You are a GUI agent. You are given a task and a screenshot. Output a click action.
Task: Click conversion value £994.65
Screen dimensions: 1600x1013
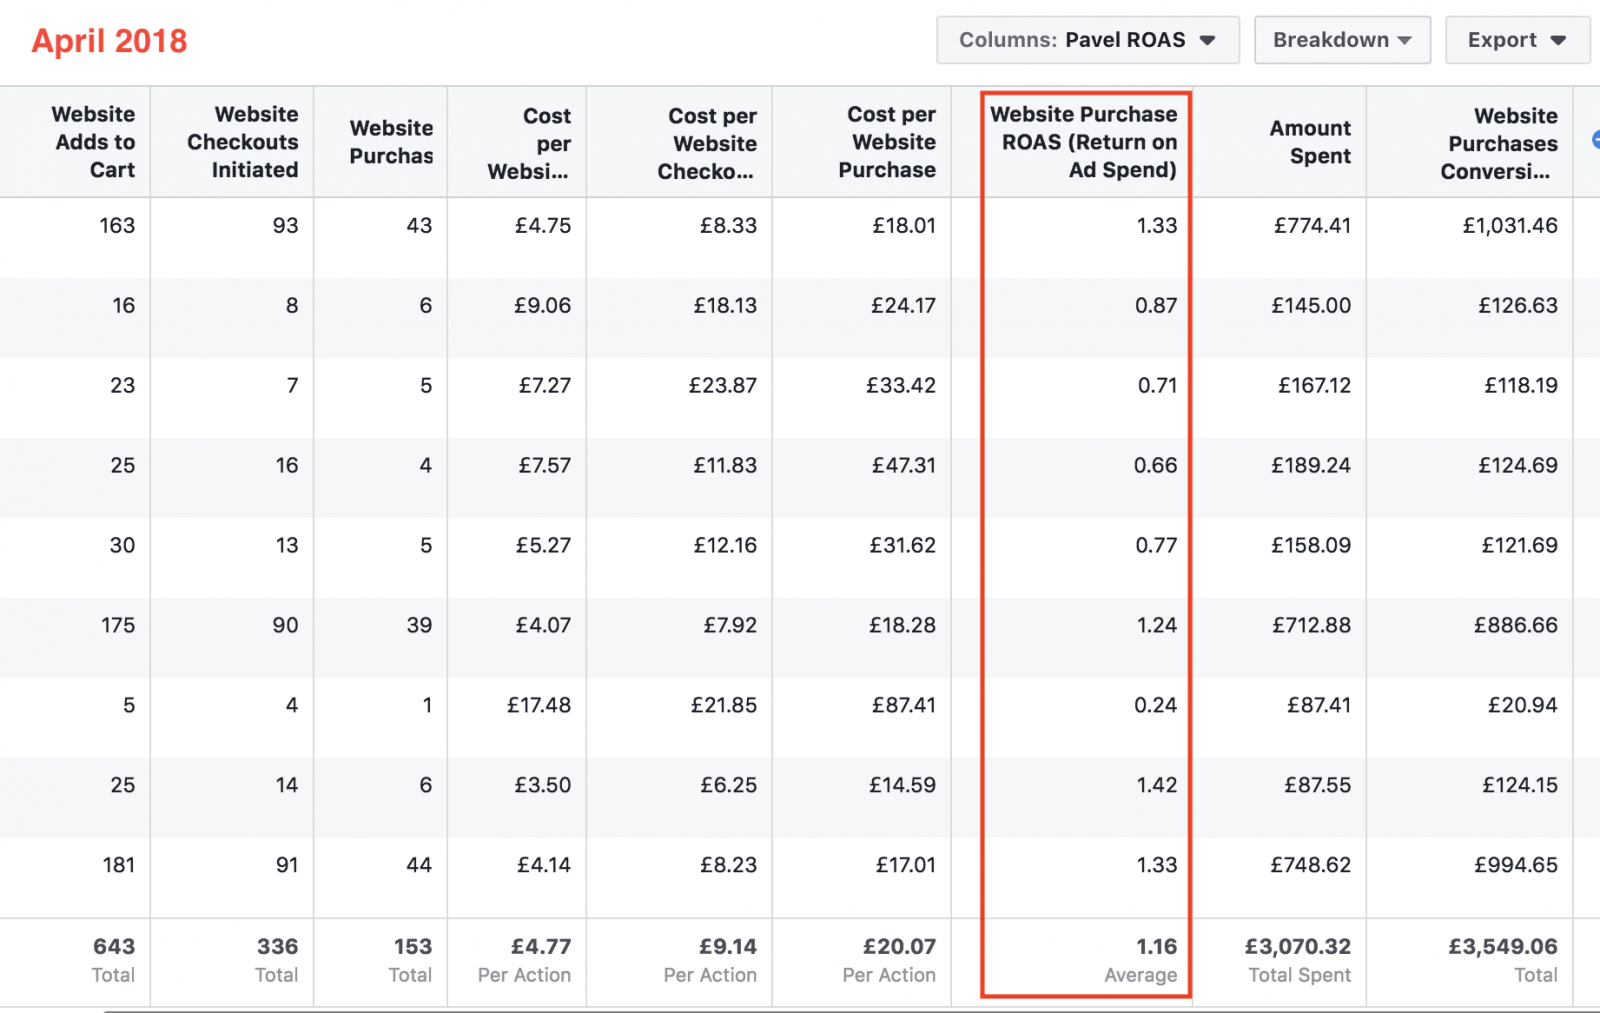tap(1516, 866)
